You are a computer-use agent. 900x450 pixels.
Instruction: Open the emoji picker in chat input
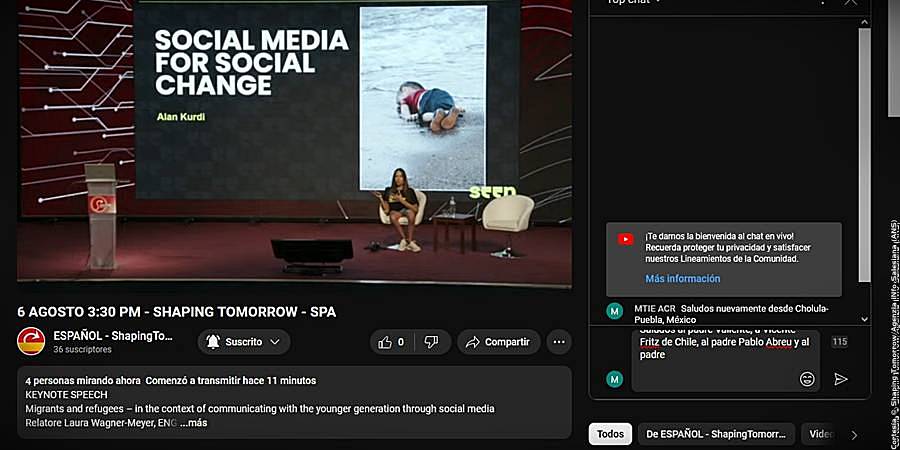coord(807,379)
